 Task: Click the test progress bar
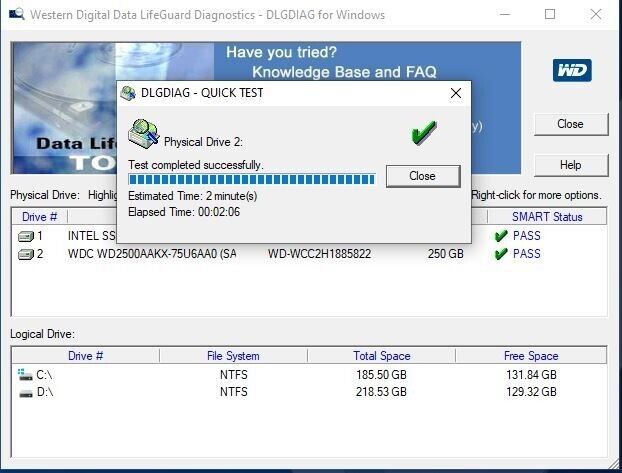pos(252,180)
